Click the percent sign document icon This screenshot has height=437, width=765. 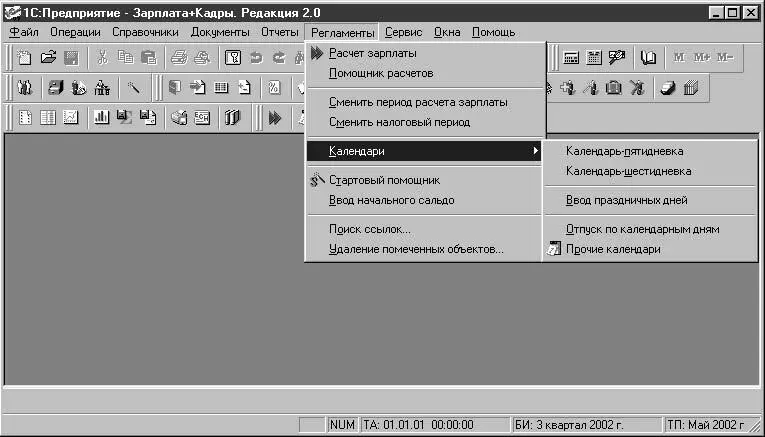[275, 88]
